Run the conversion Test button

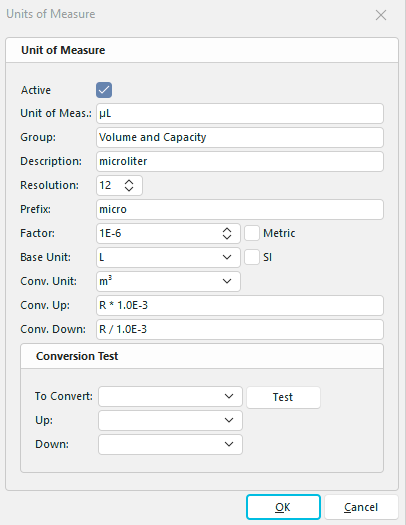283,397
